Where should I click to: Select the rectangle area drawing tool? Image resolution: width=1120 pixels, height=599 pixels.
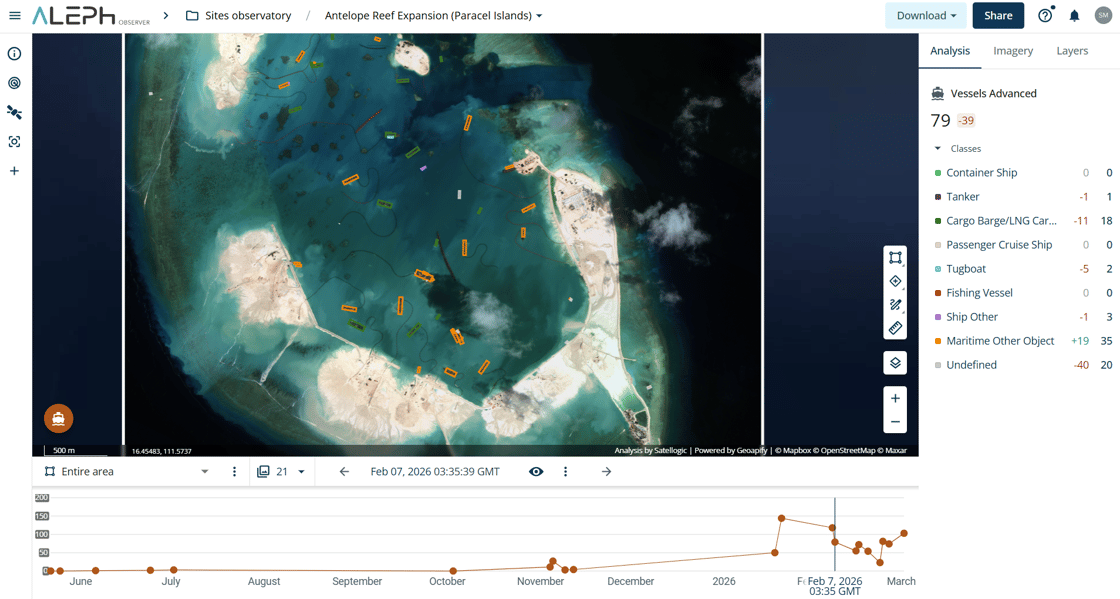click(895, 258)
